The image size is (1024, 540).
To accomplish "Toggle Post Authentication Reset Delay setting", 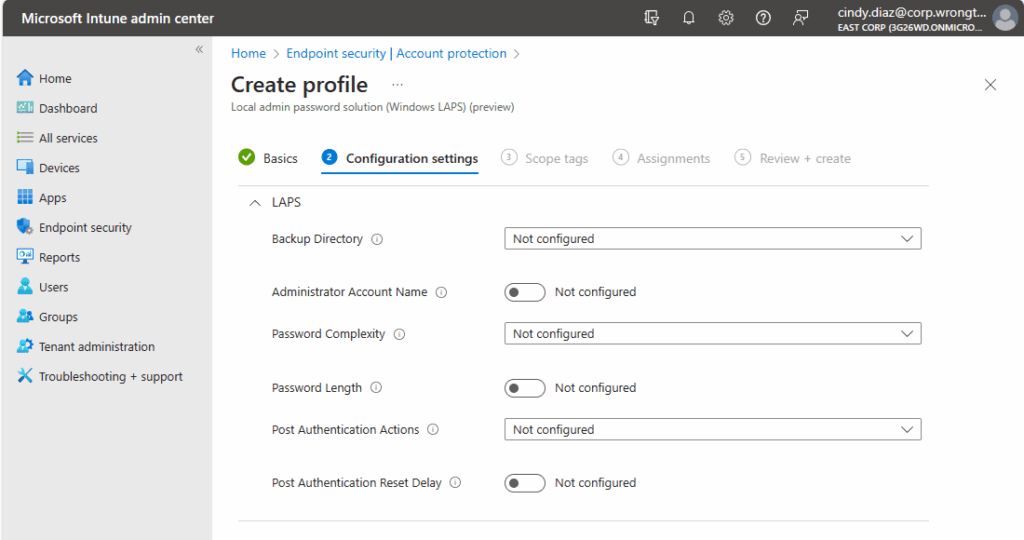I will [525, 483].
